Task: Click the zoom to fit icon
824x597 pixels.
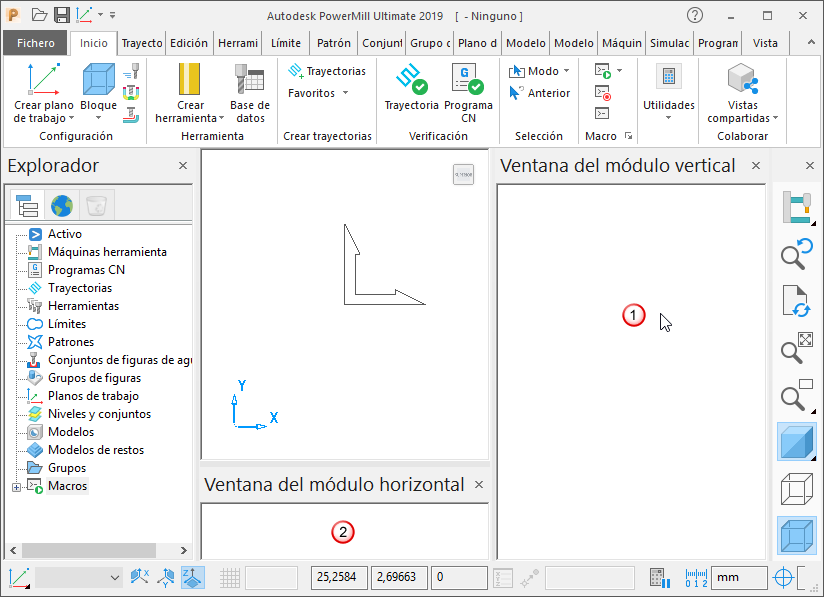Action: pos(797,347)
